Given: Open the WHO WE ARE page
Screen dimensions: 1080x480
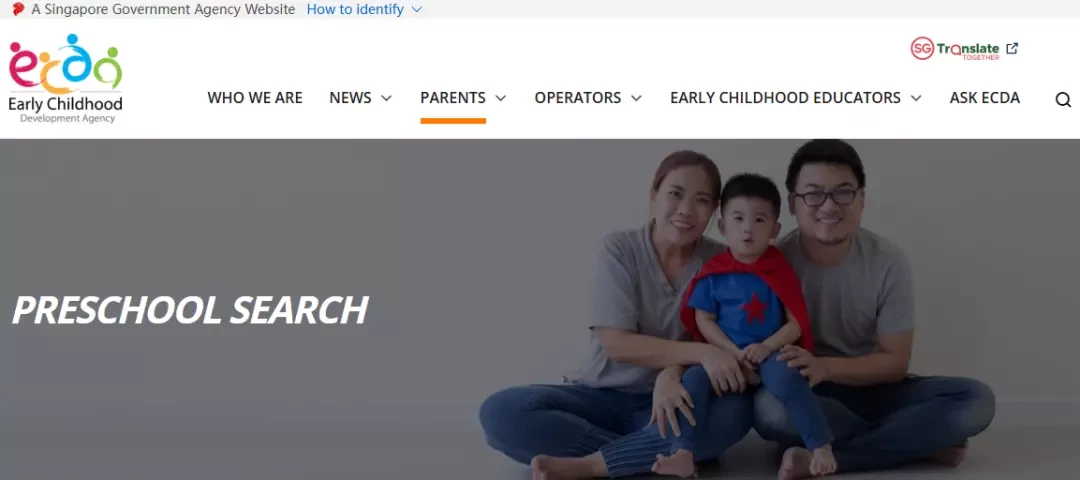Looking at the screenshot, I should click(255, 98).
